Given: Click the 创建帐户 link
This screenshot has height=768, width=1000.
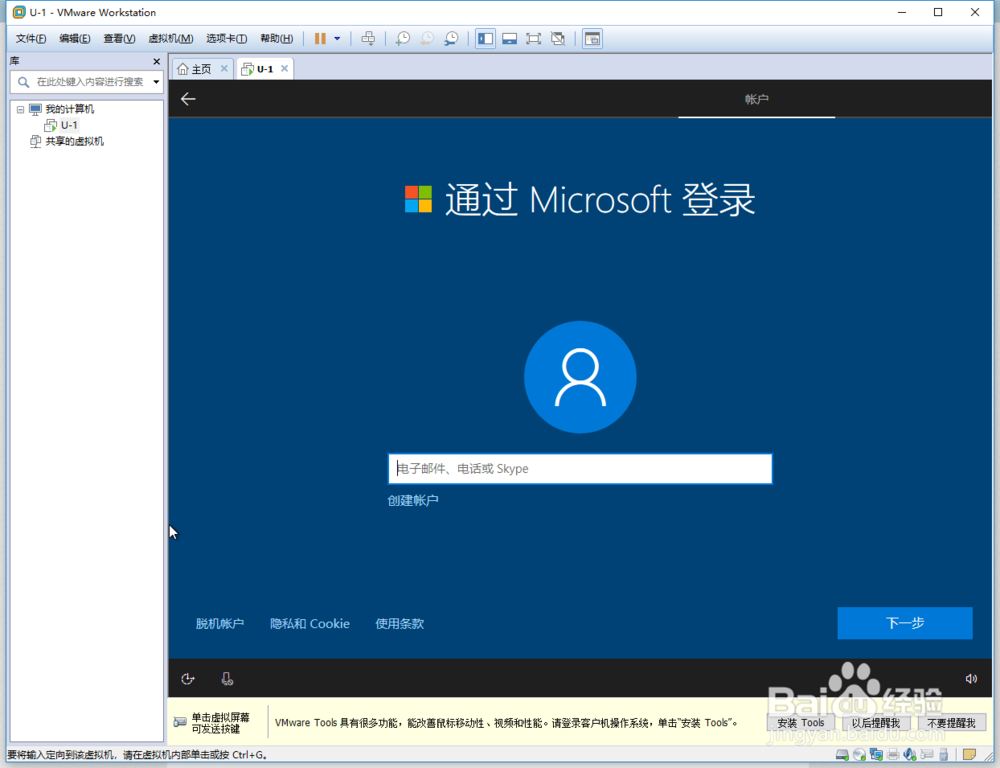Looking at the screenshot, I should [x=413, y=501].
